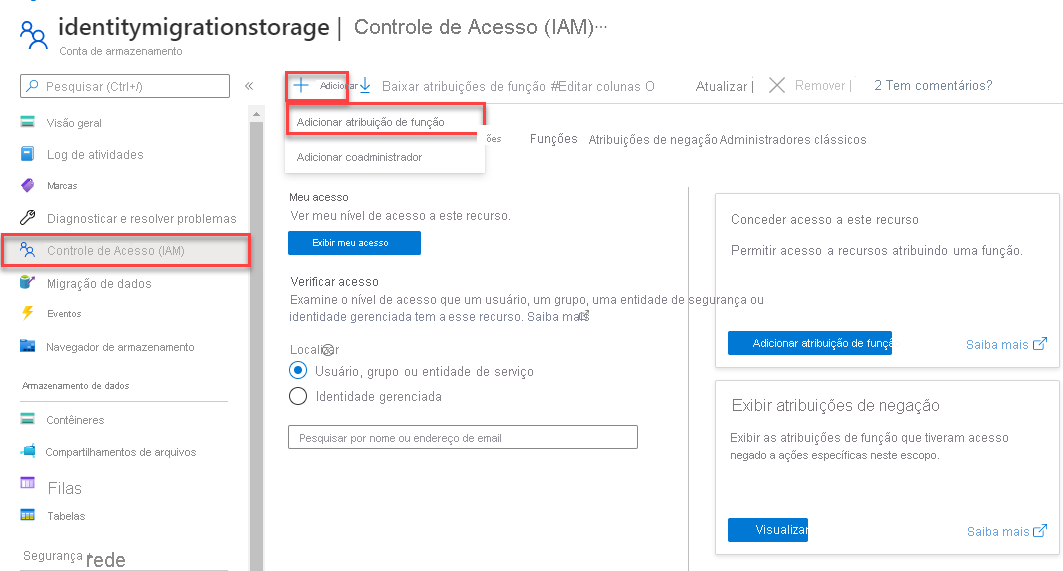
Task: Click the Baixar atribuições download arrow icon
Action: click(x=365, y=85)
